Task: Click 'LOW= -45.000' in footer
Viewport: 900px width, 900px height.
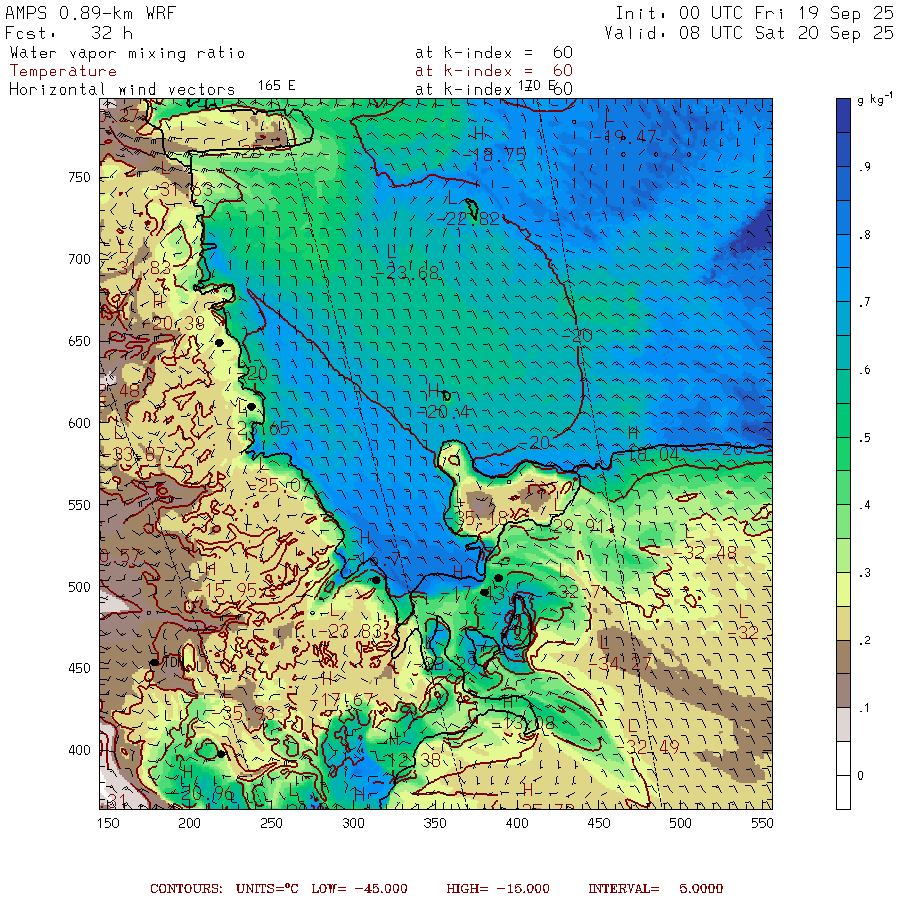Action: [359, 889]
